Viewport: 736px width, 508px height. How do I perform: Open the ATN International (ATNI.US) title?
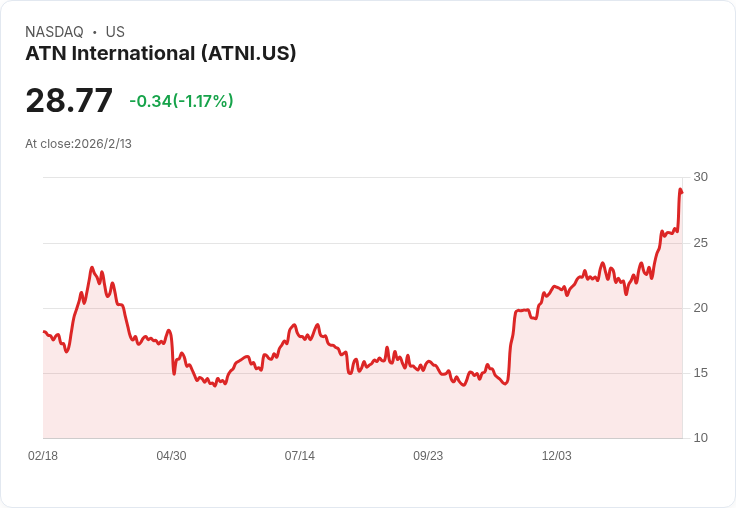pyautogui.click(x=161, y=54)
